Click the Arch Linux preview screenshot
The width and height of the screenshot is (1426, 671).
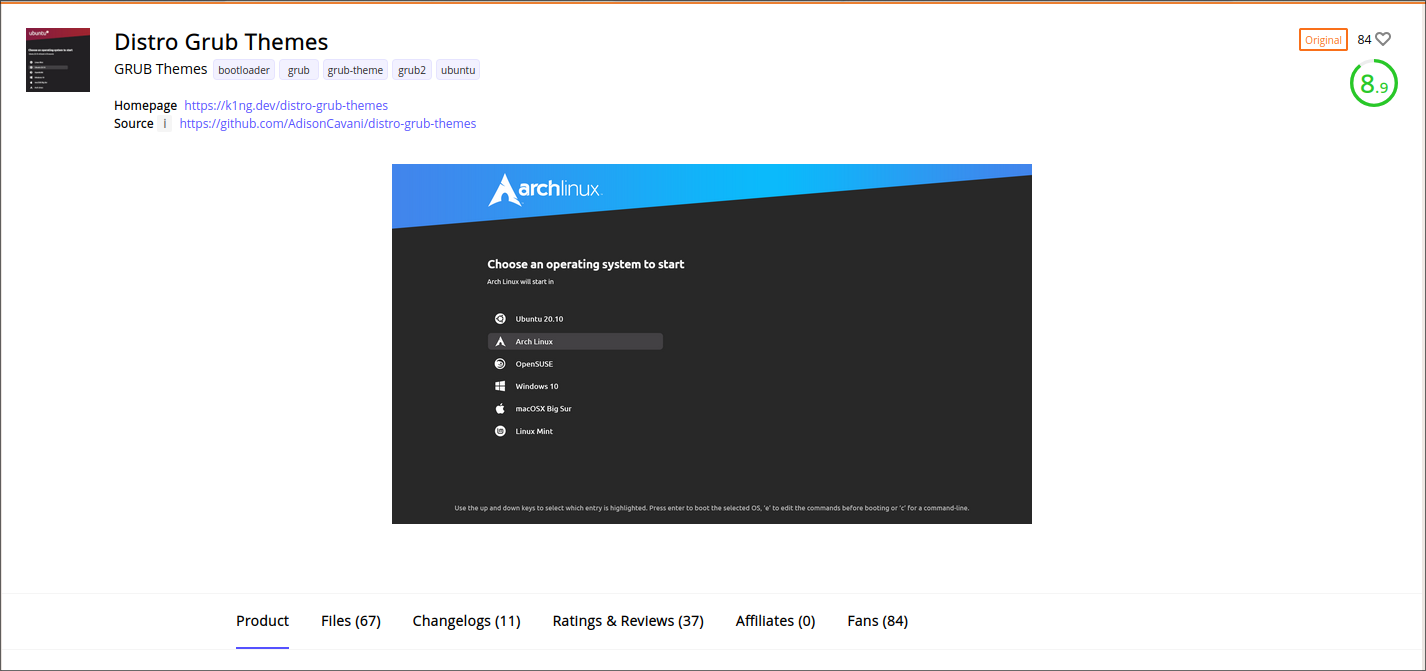tap(711, 343)
